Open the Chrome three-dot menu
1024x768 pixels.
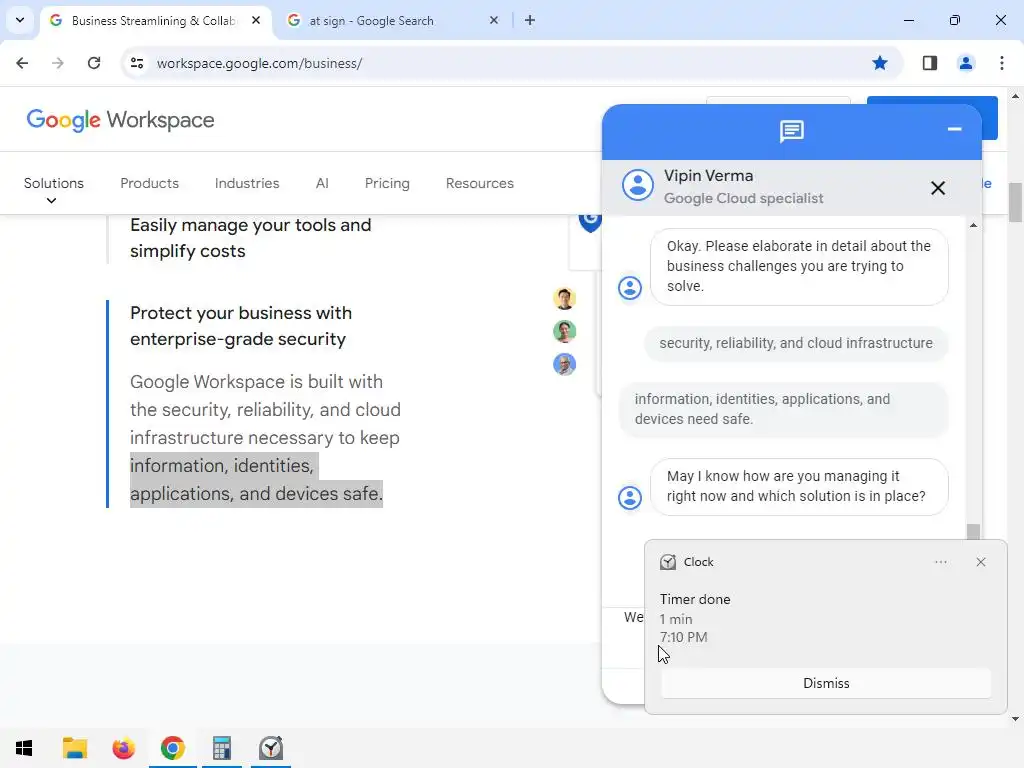click(x=1002, y=63)
